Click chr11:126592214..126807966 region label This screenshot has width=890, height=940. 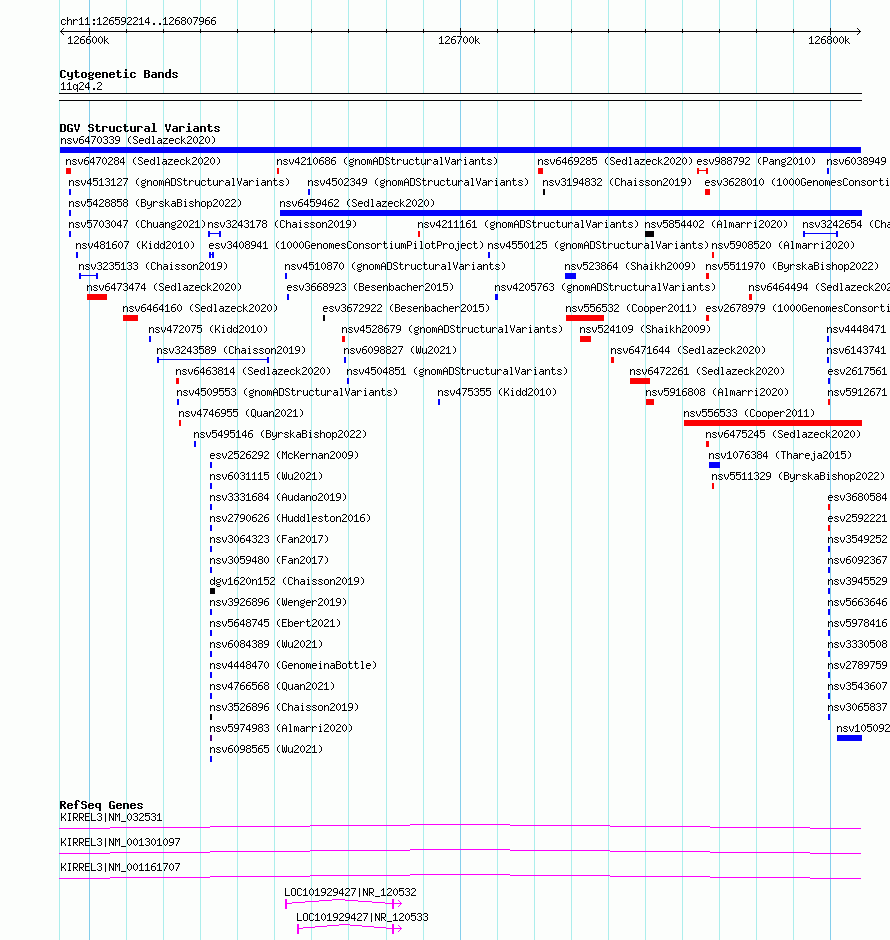pos(138,21)
